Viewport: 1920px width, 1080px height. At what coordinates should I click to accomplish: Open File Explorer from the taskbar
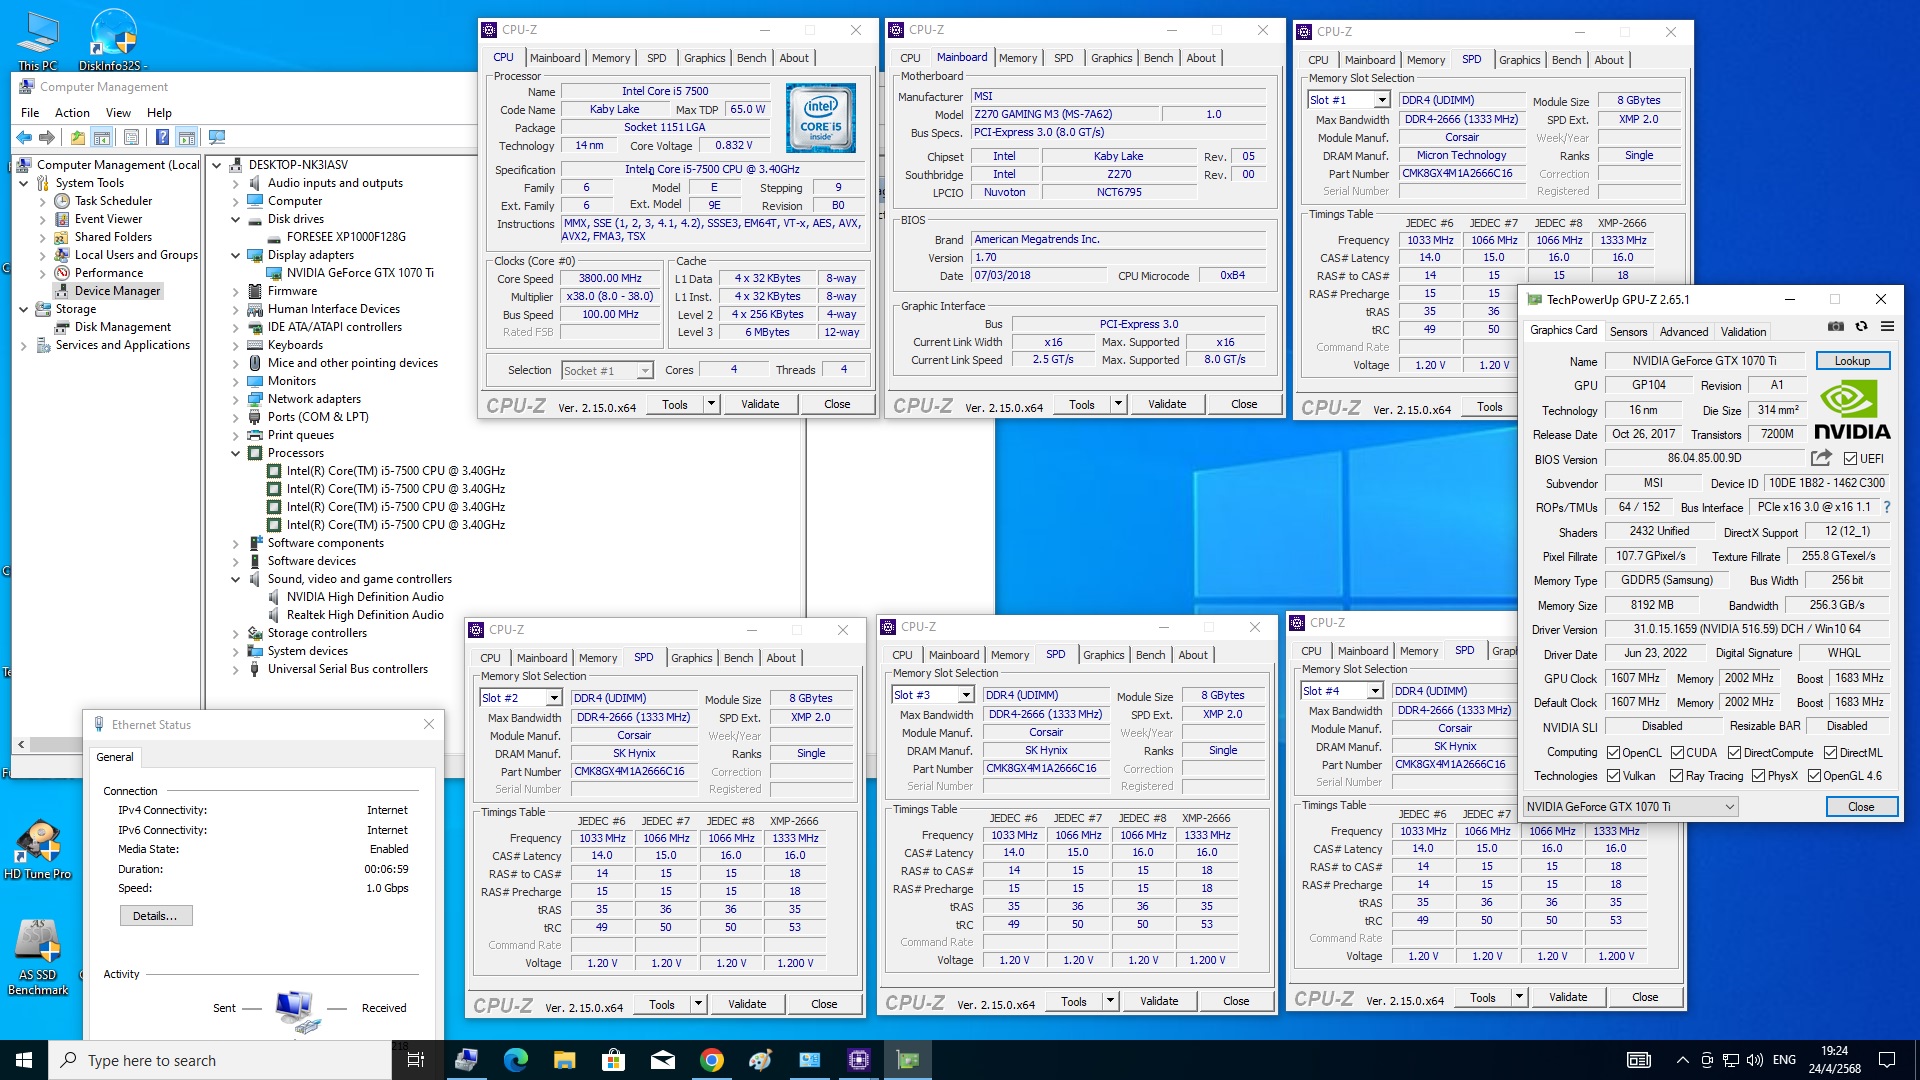coord(564,1060)
